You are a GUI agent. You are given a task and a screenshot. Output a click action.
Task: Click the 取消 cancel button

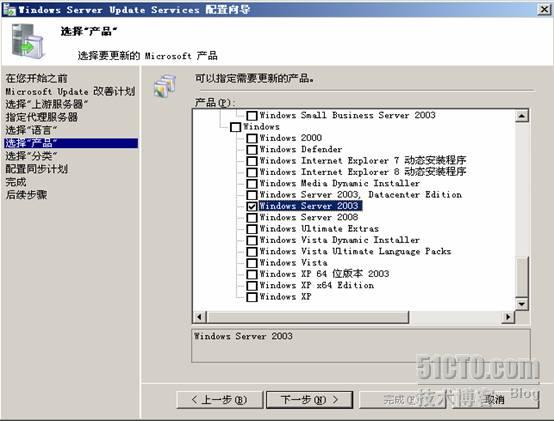tap(495, 400)
